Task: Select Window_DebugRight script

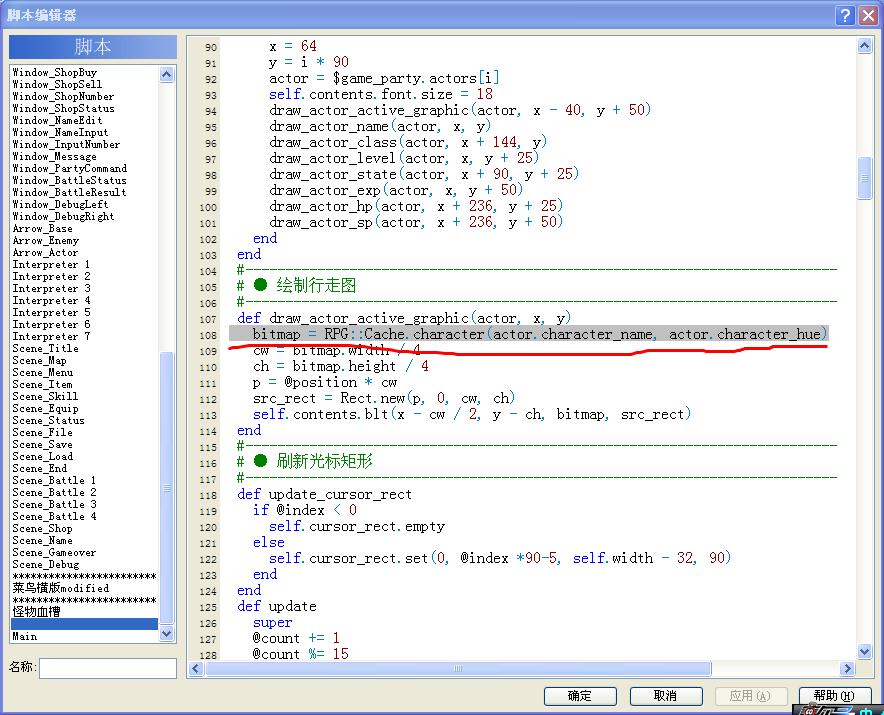Action: pyautogui.click(x=63, y=217)
